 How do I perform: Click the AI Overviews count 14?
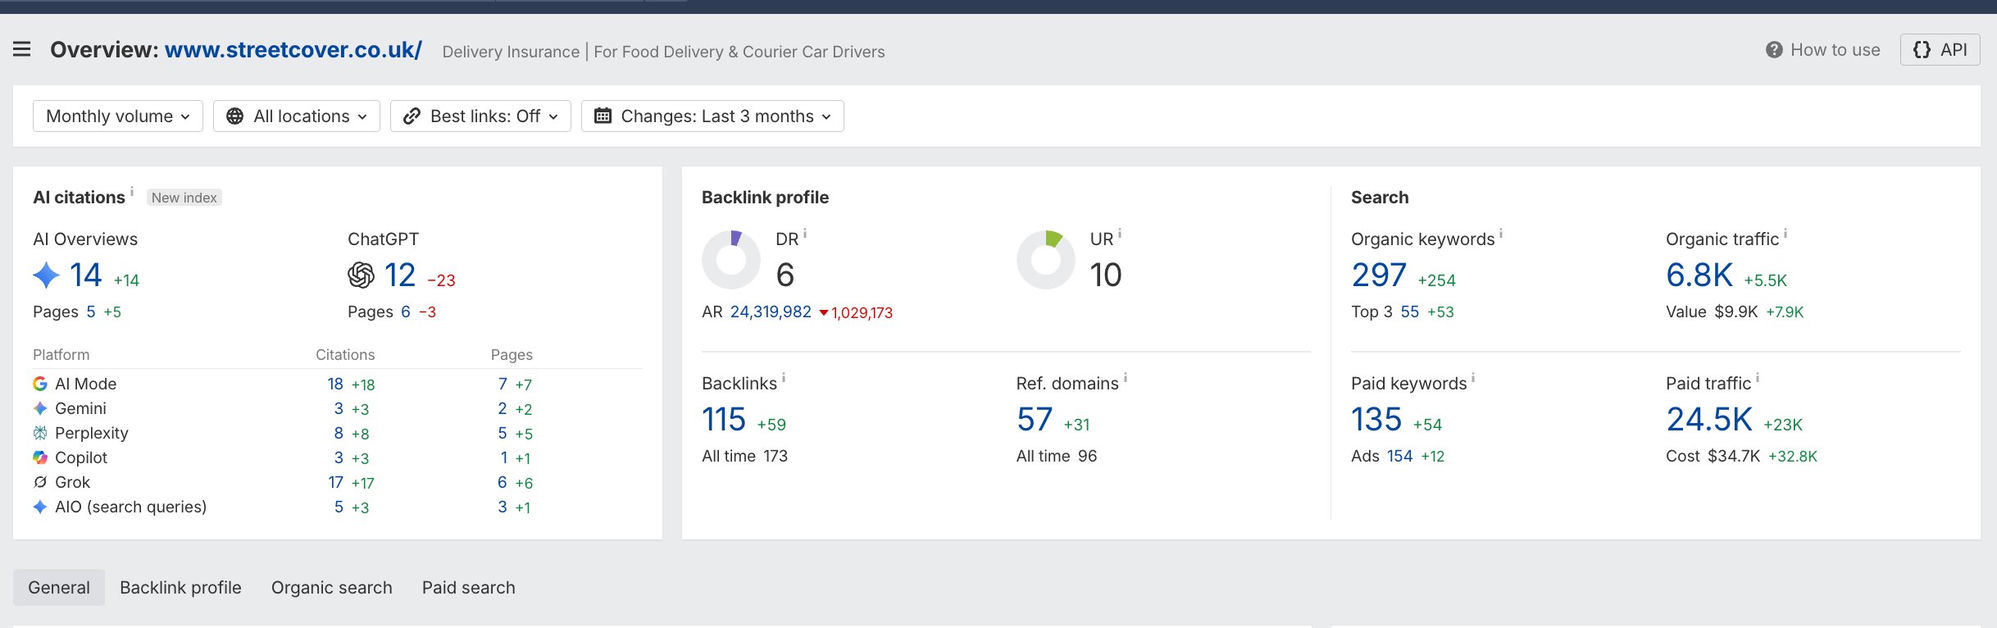point(86,275)
